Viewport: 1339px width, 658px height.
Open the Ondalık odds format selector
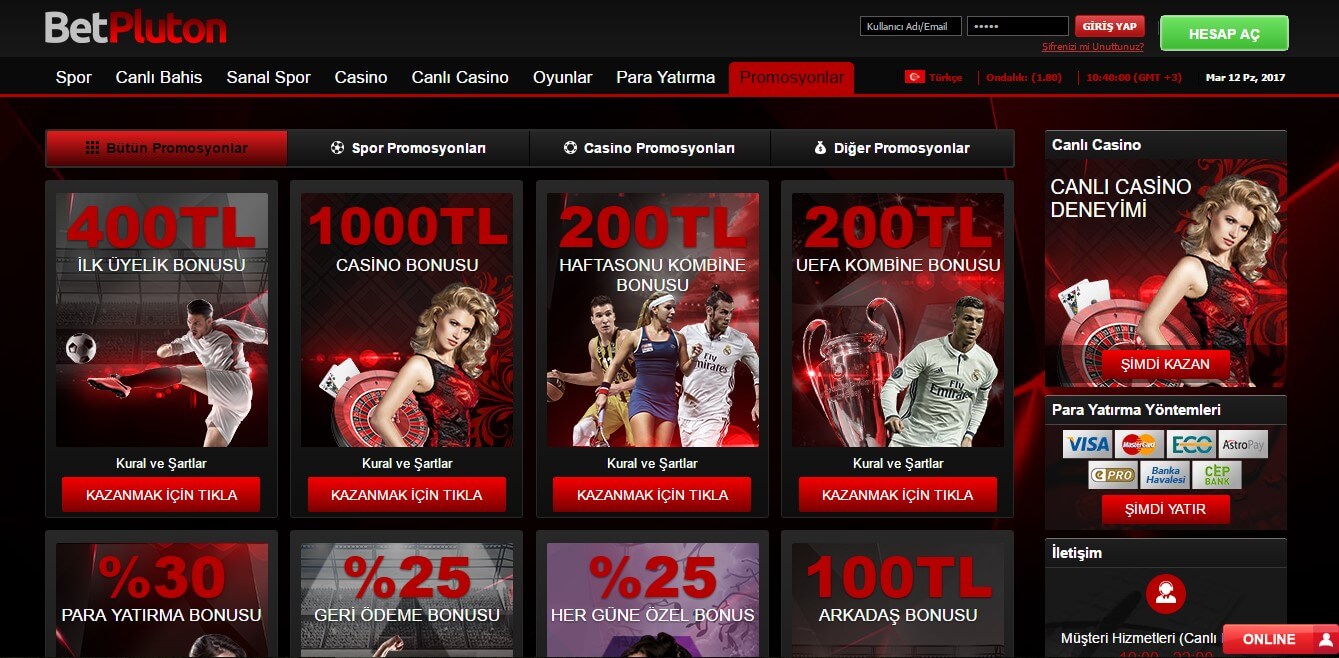(1024, 77)
